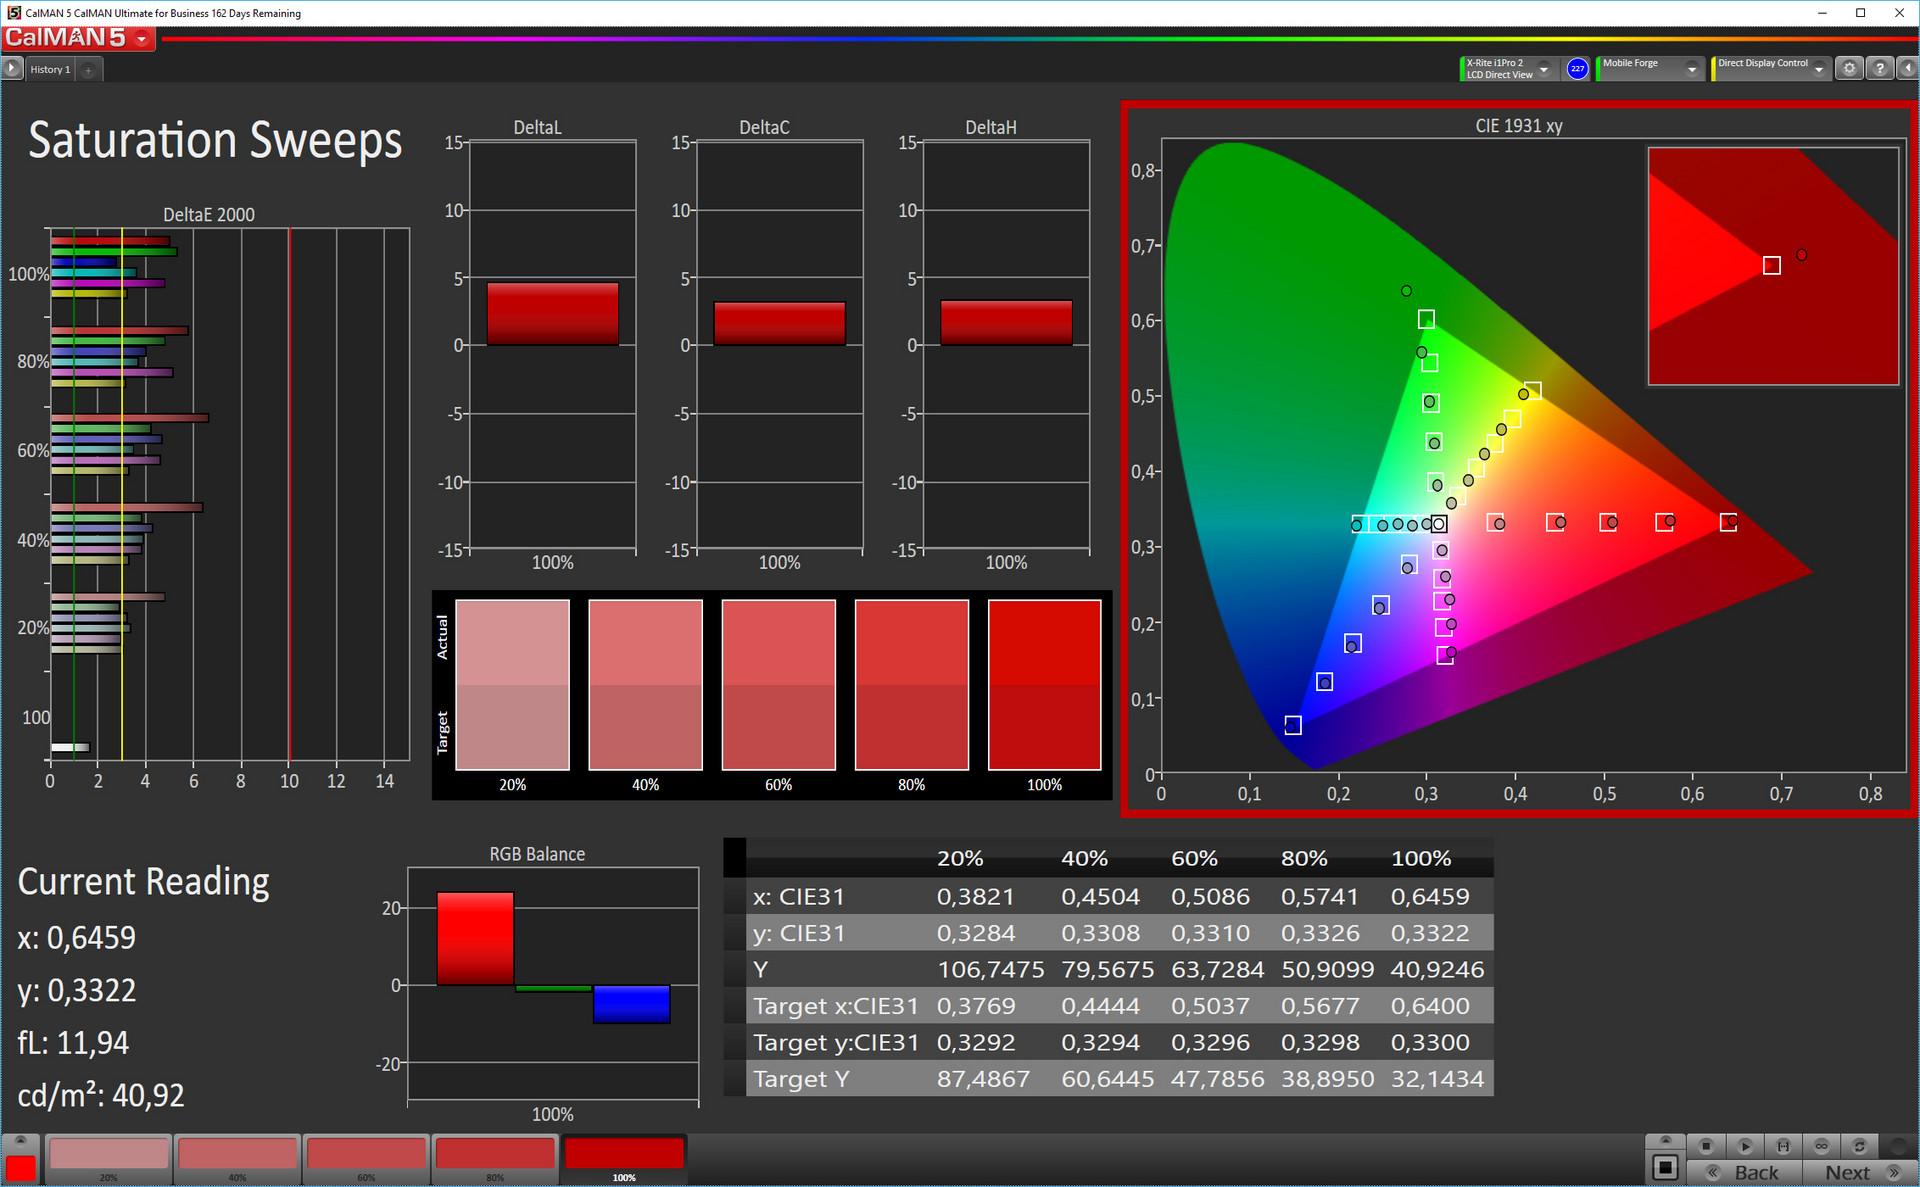Select the 20% saturation swatch in bottom strip
This screenshot has height=1187, width=1920.
pos(108,1158)
